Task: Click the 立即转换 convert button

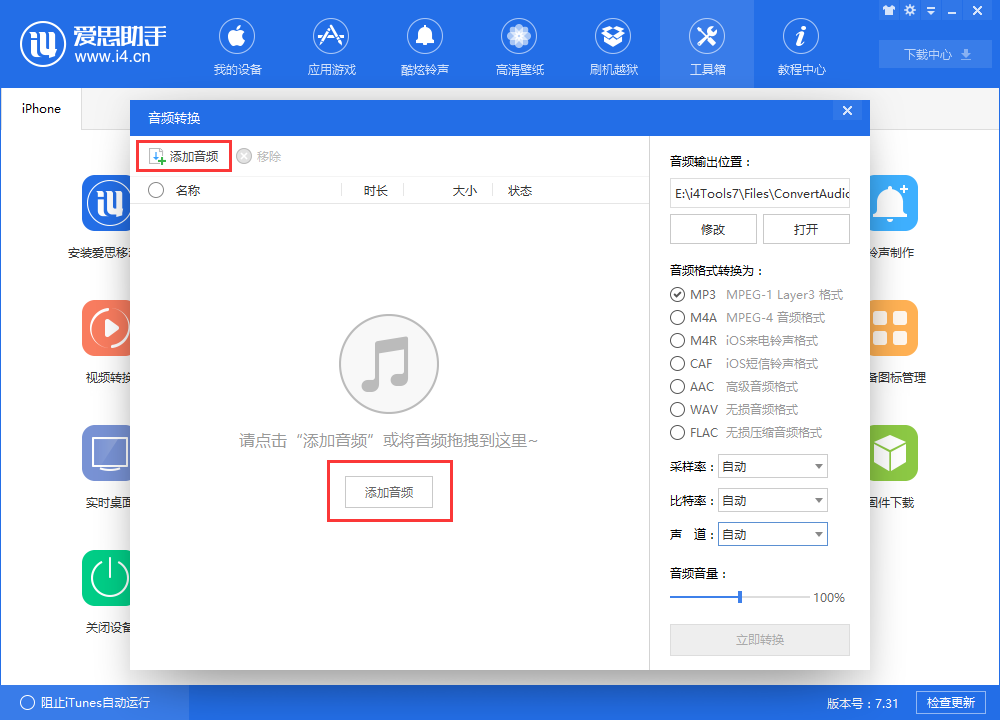Action: pos(760,640)
